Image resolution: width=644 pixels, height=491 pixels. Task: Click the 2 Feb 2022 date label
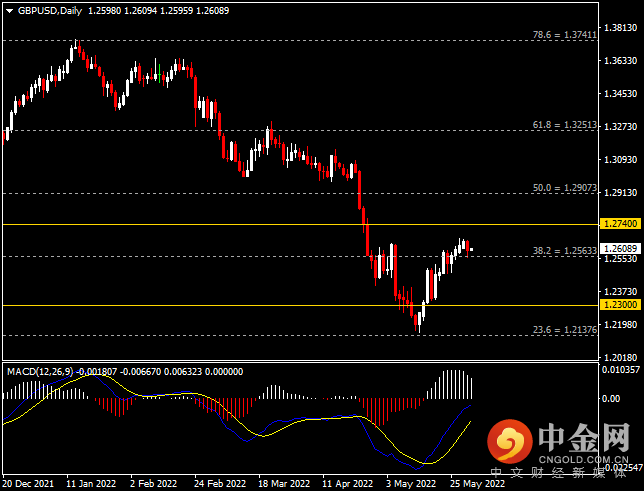point(154,484)
